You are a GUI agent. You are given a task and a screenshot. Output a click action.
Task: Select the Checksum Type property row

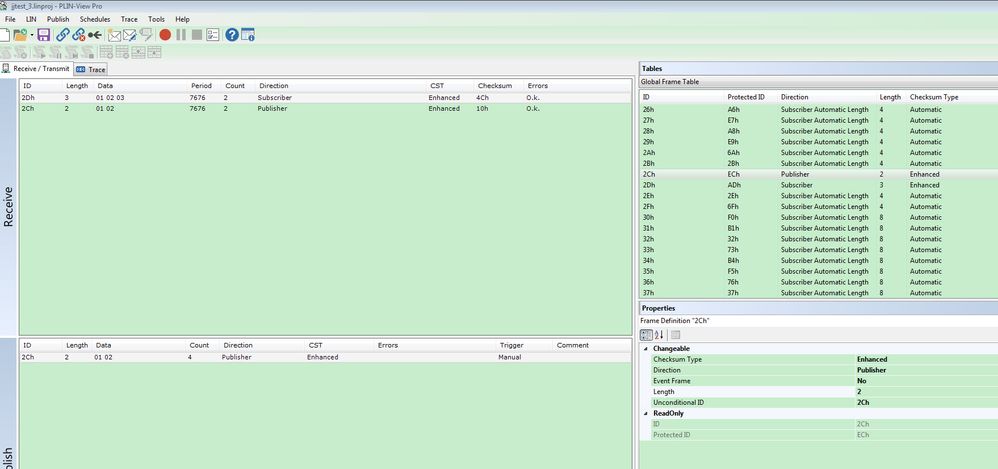tap(824, 360)
